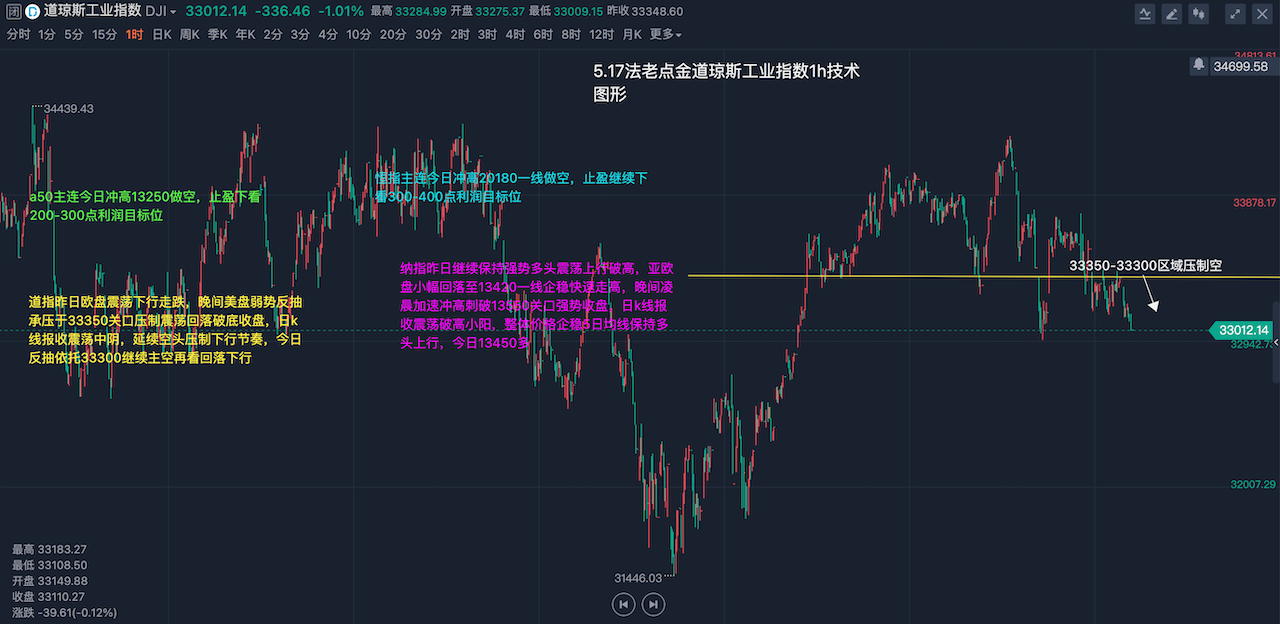Open the DJI symbol dropdown arrow

pyautogui.click(x=174, y=13)
